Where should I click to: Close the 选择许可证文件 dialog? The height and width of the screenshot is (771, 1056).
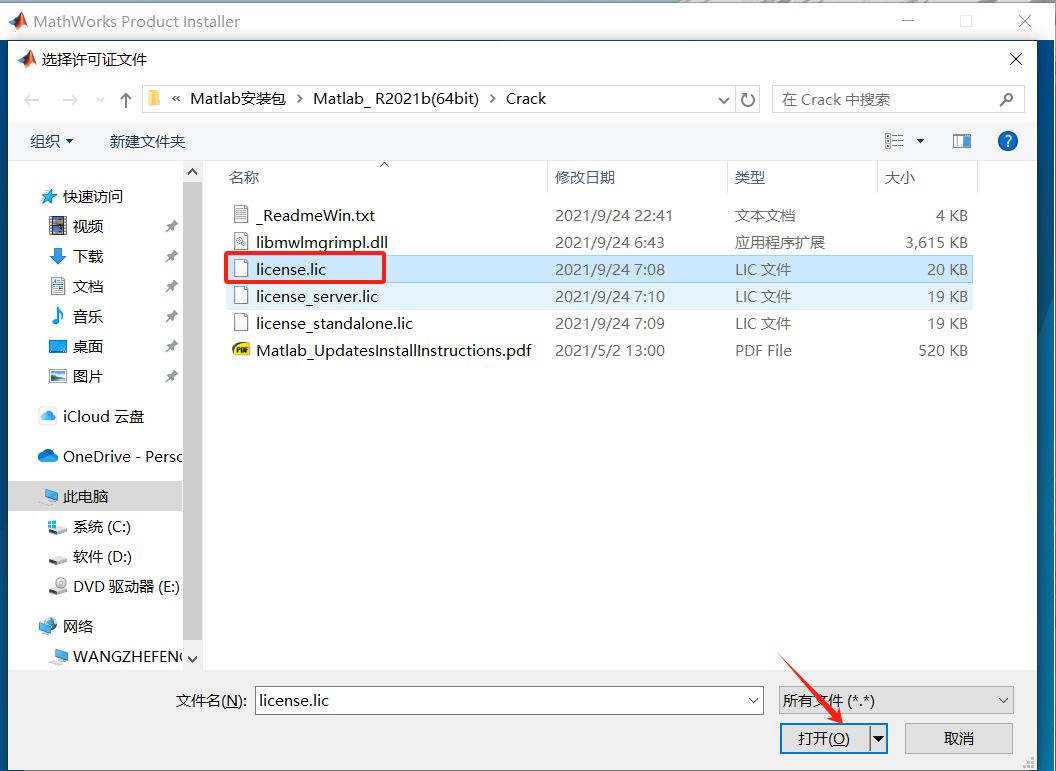[1016, 59]
